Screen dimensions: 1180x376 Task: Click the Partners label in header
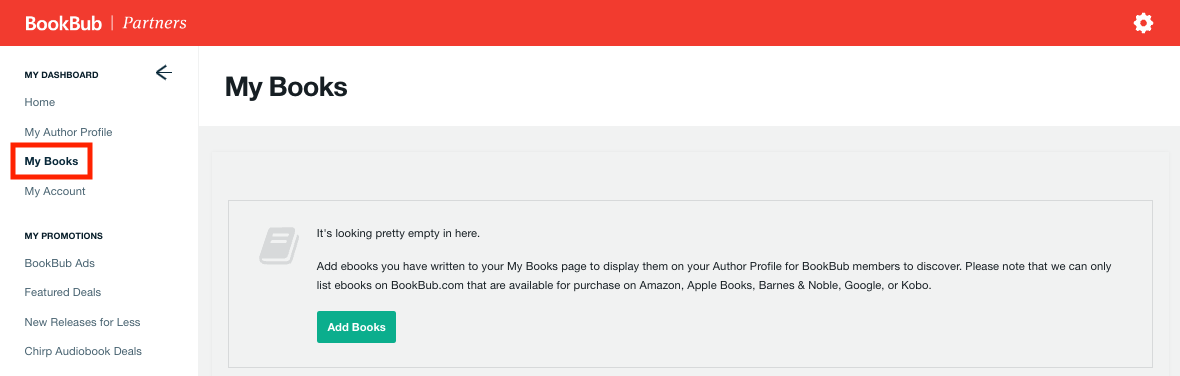154,23
